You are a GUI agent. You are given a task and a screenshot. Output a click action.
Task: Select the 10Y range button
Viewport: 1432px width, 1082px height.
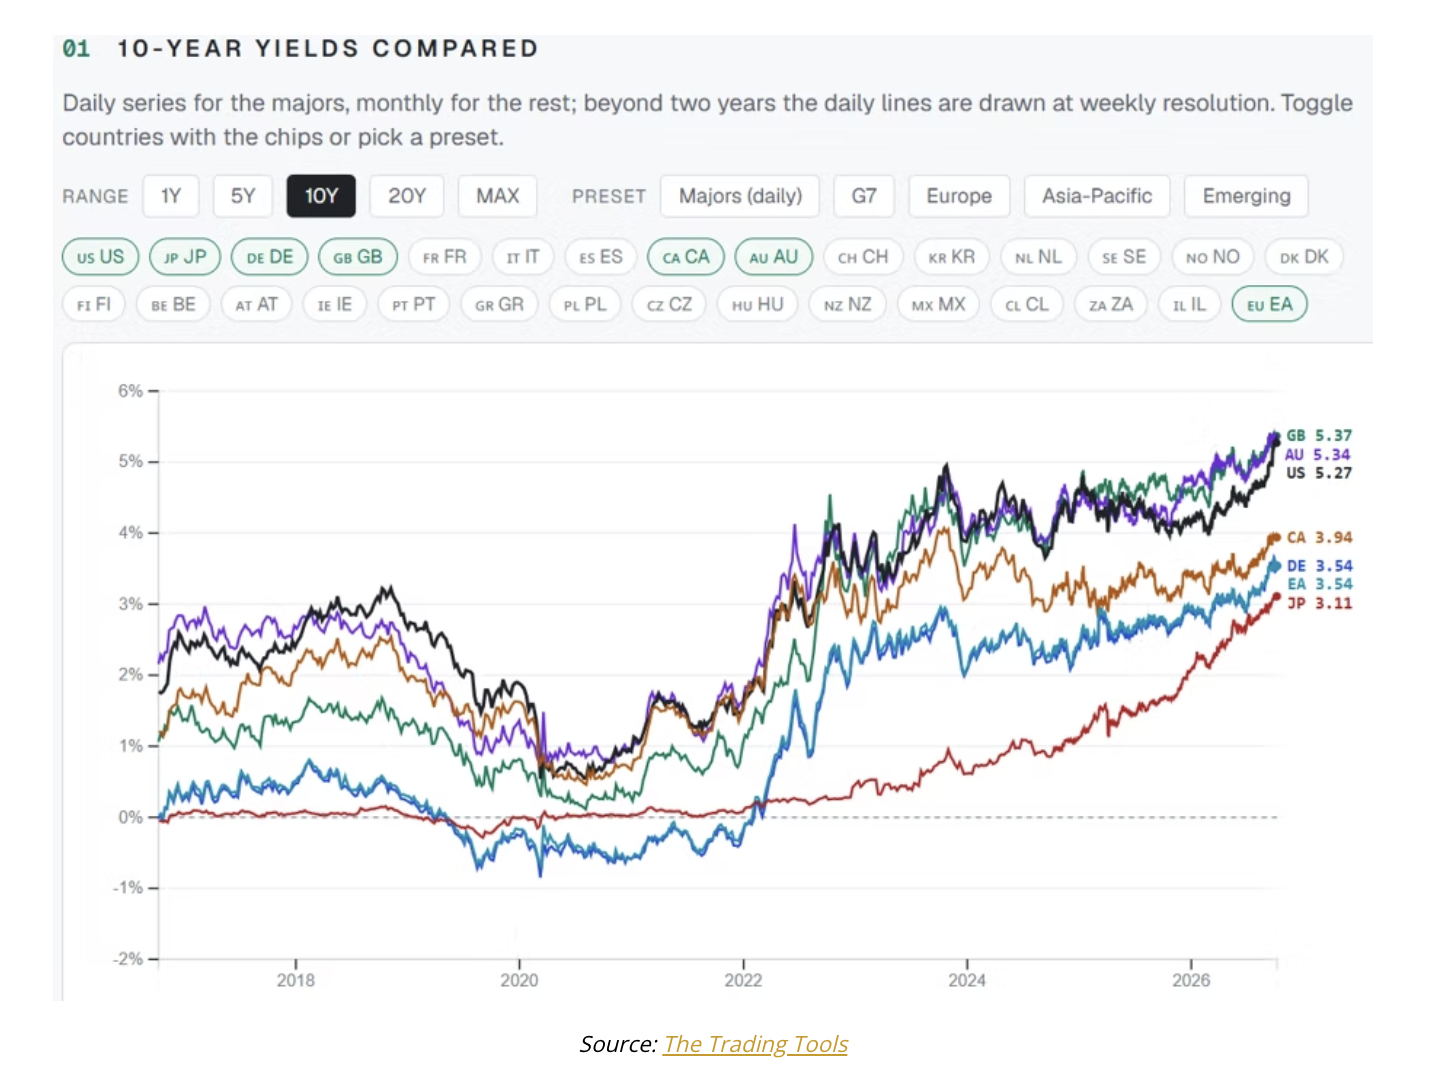coord(321,196)
